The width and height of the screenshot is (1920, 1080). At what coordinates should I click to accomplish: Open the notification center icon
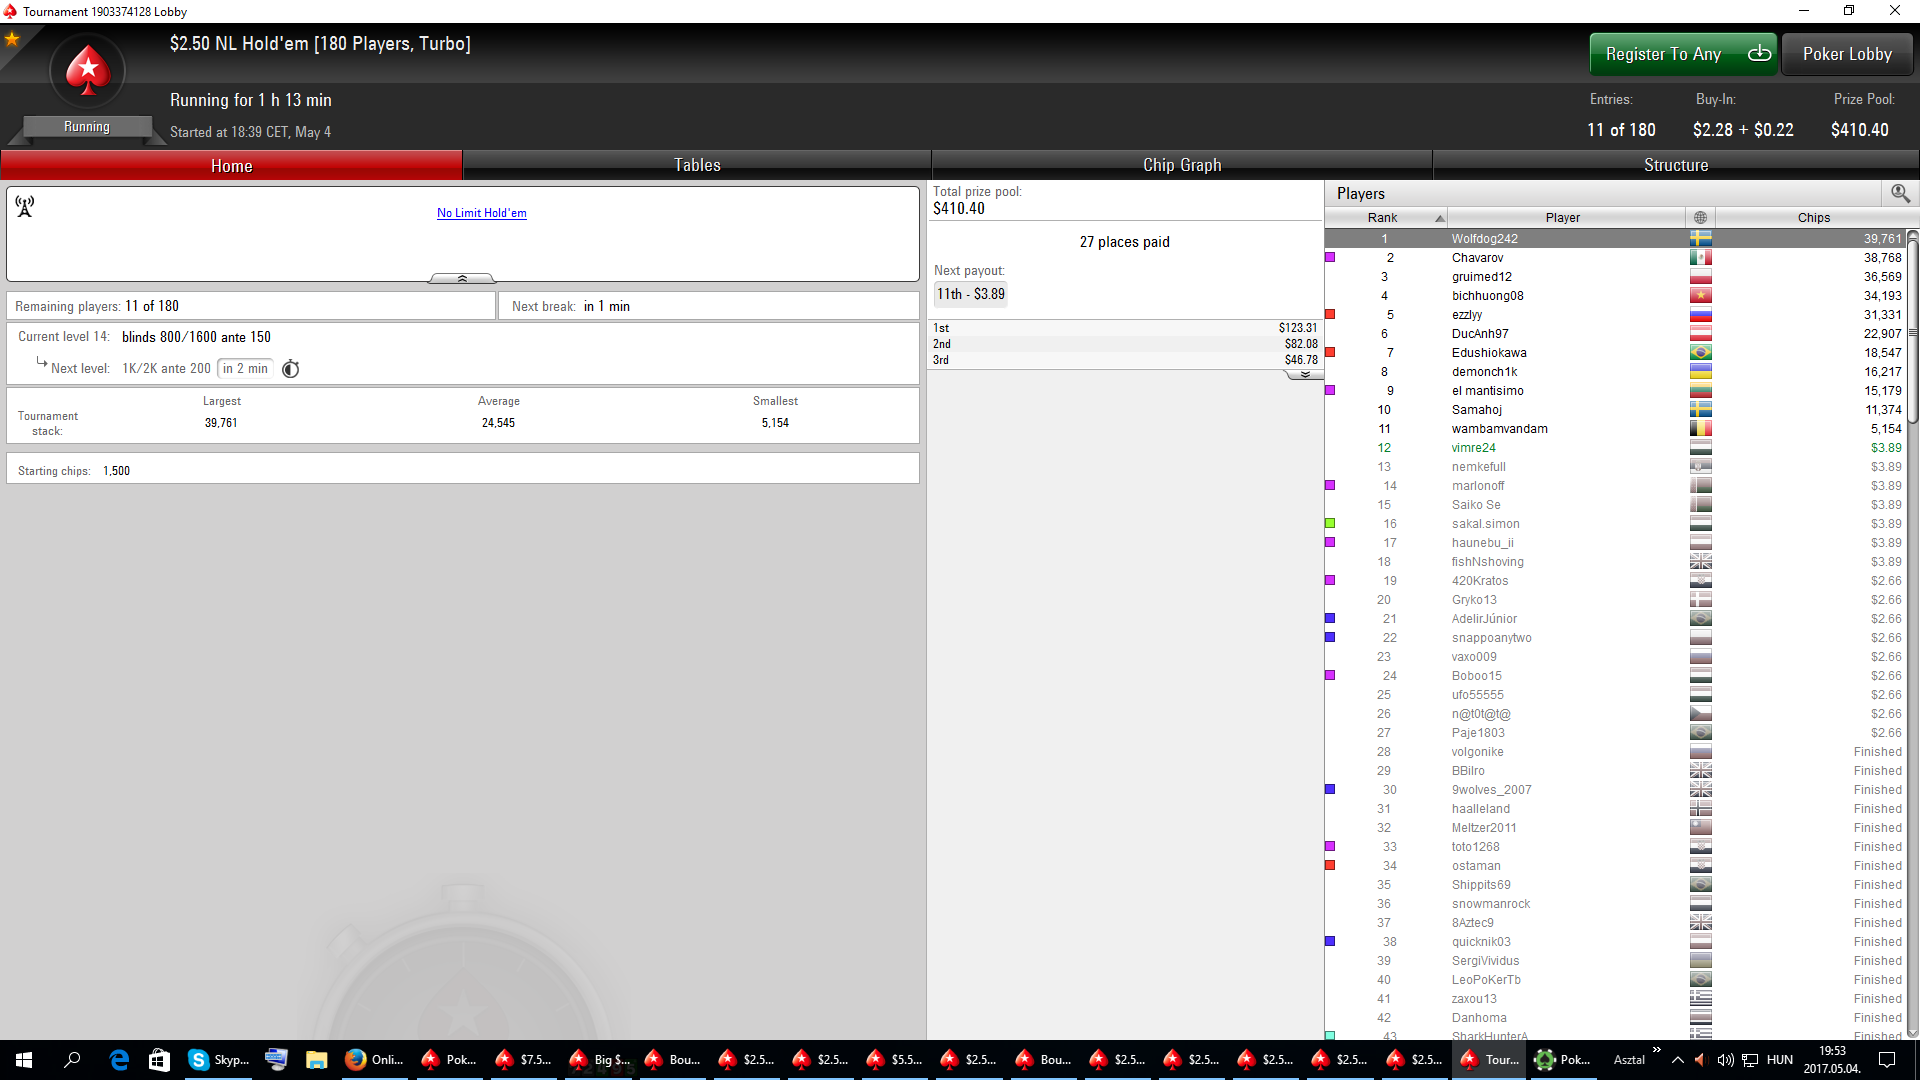(1887, 1060)
